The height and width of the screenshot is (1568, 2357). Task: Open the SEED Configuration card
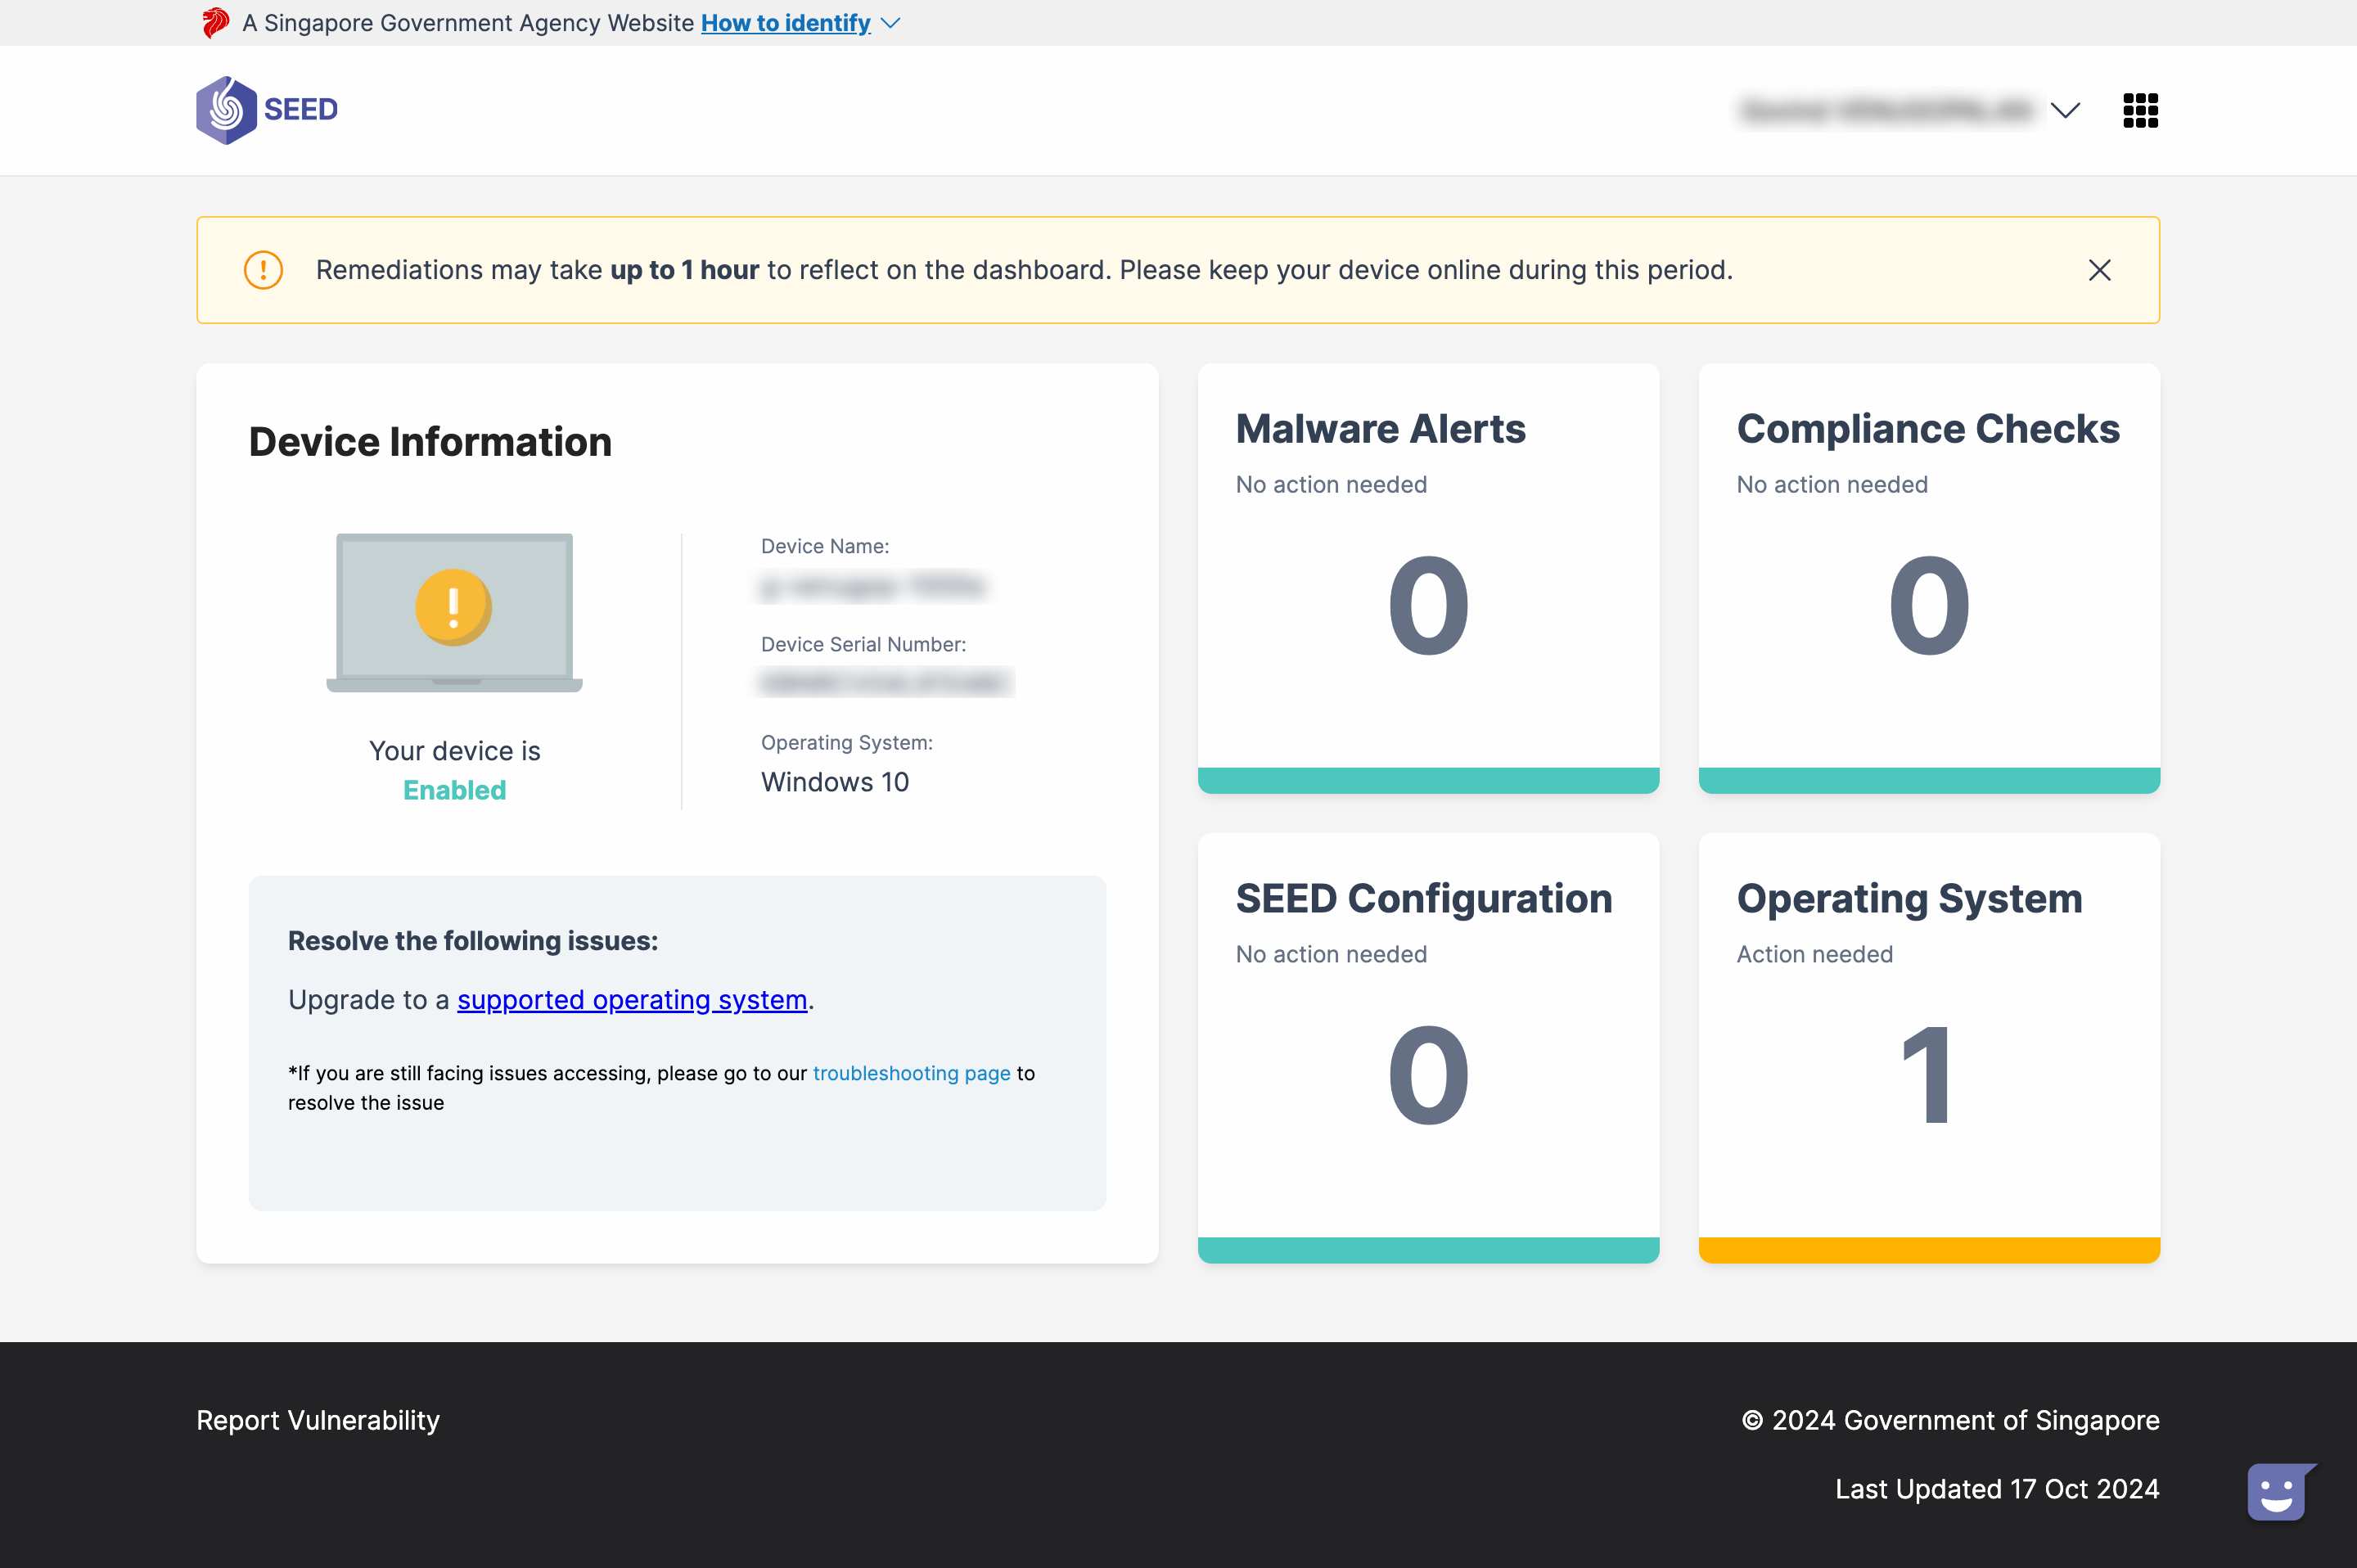point(1428,1047)
